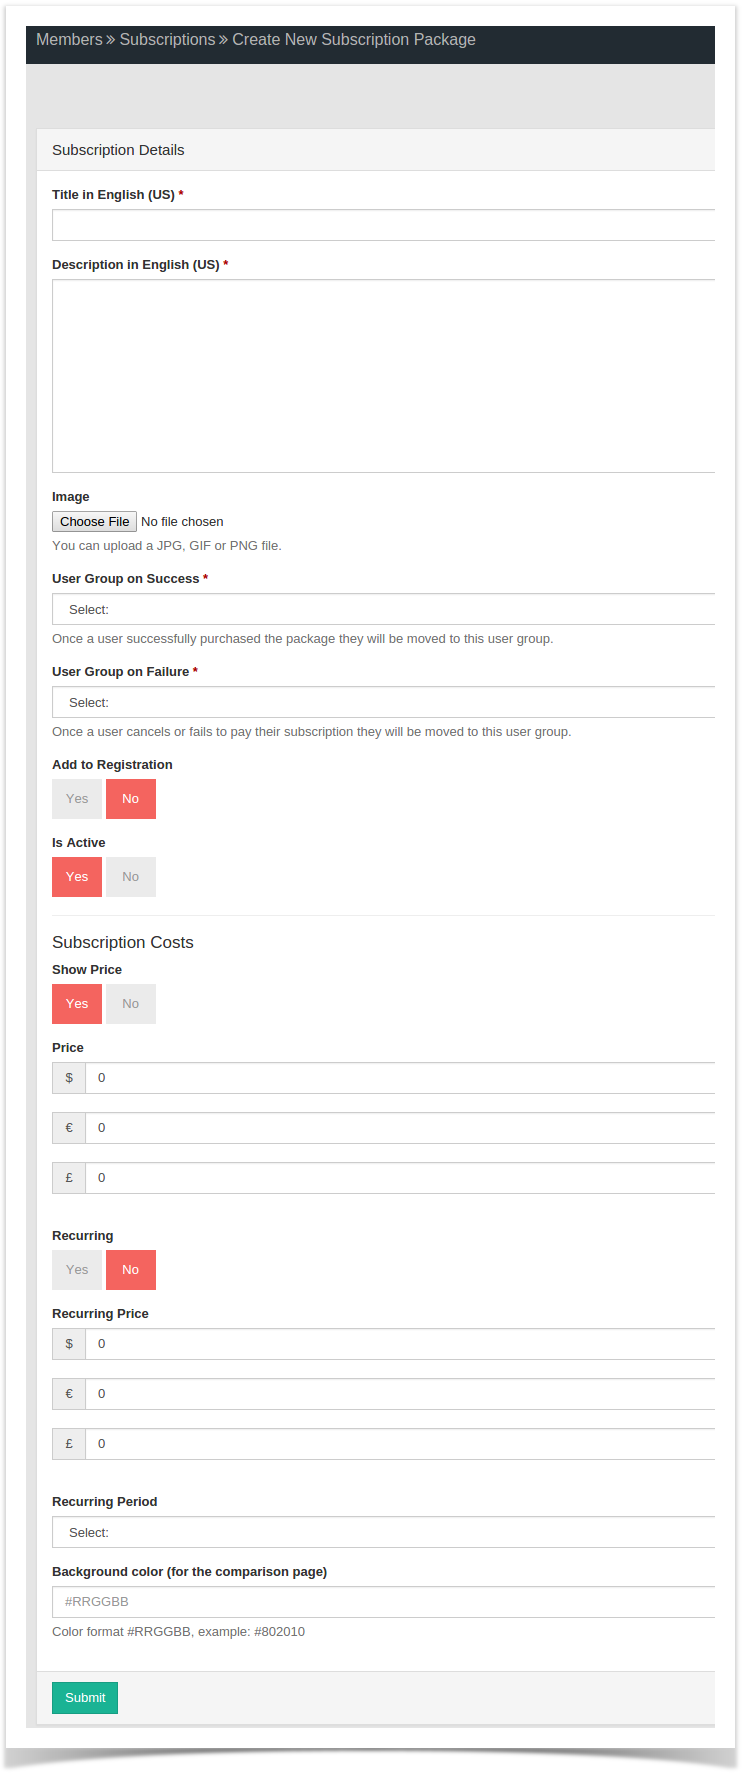This screenshot has height=1777, width=749.
Task: Set Add to Registration to Yes
Action: [x=77, y=799]
